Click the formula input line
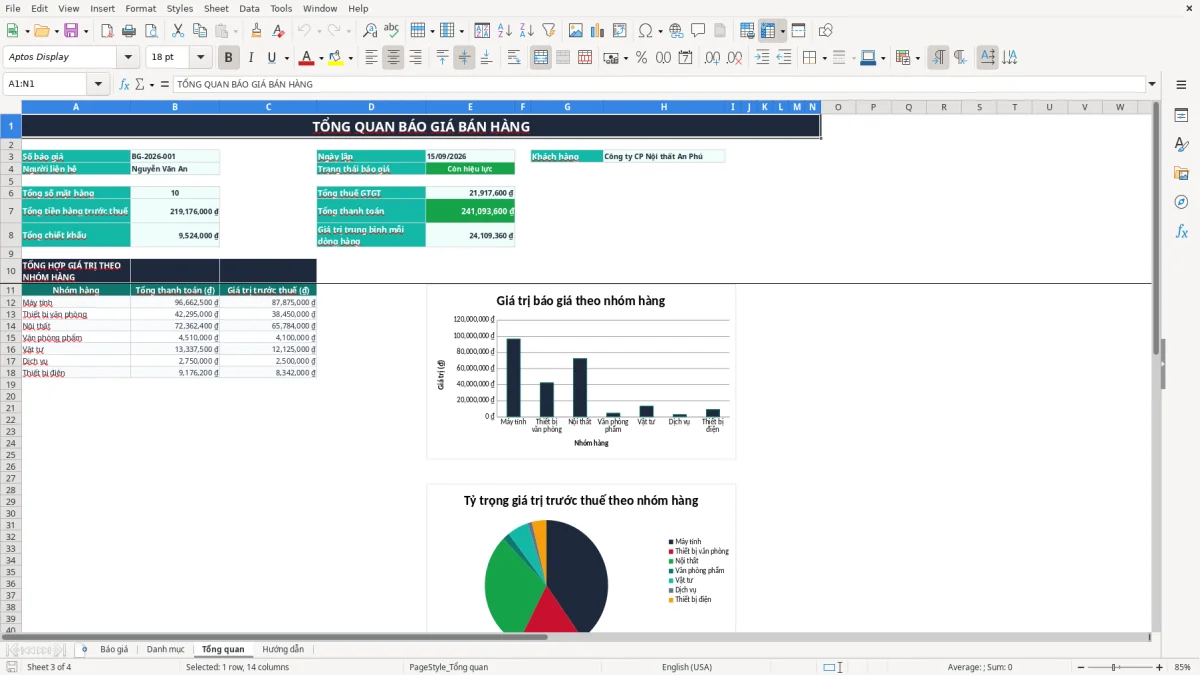The width and height of the screenshot is (1200, 675). coord(658,84)
